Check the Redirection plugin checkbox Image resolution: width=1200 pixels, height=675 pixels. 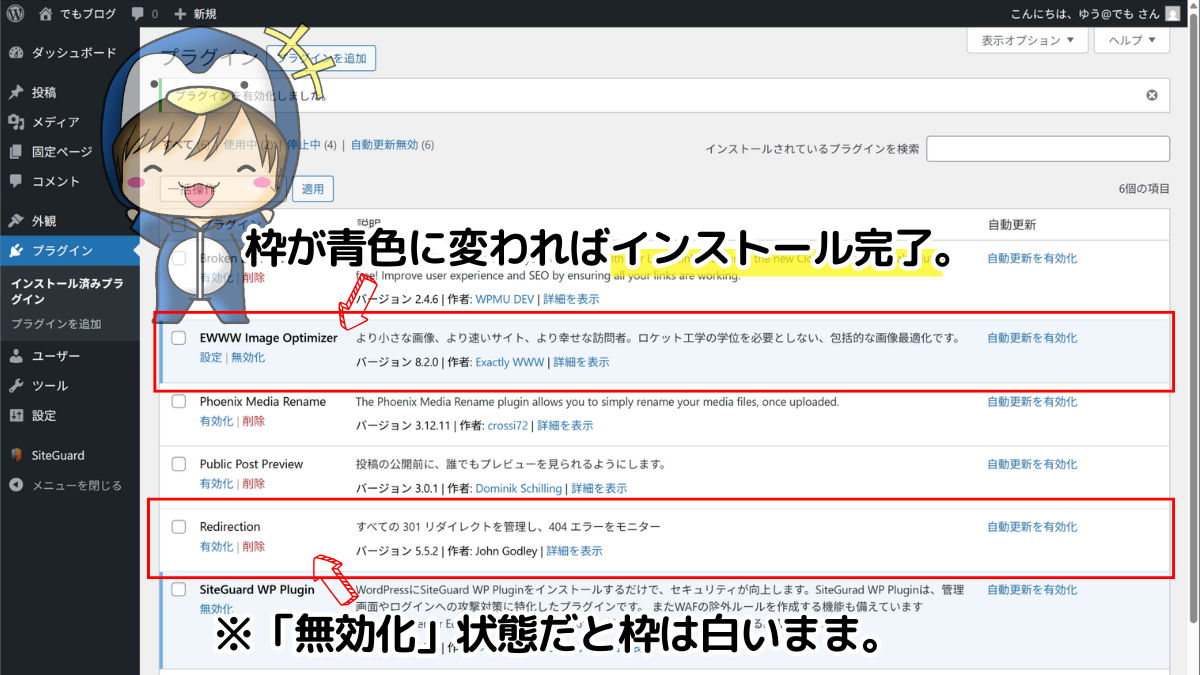(179, 527)
